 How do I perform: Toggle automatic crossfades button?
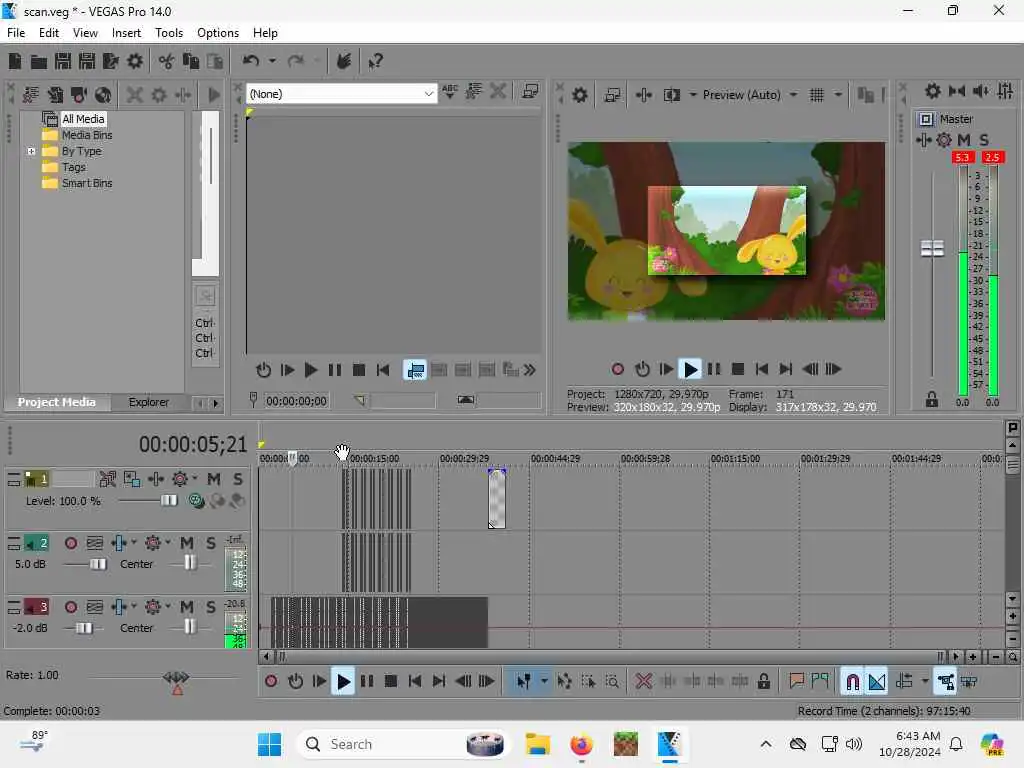pyautogui.click(x=876, y=682)
